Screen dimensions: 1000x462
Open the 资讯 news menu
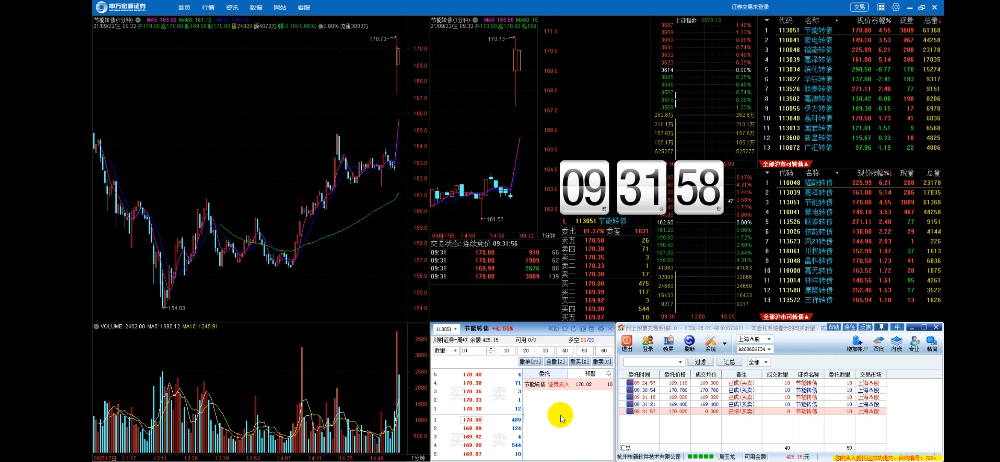pyautogui.click(x=232, y=7)
